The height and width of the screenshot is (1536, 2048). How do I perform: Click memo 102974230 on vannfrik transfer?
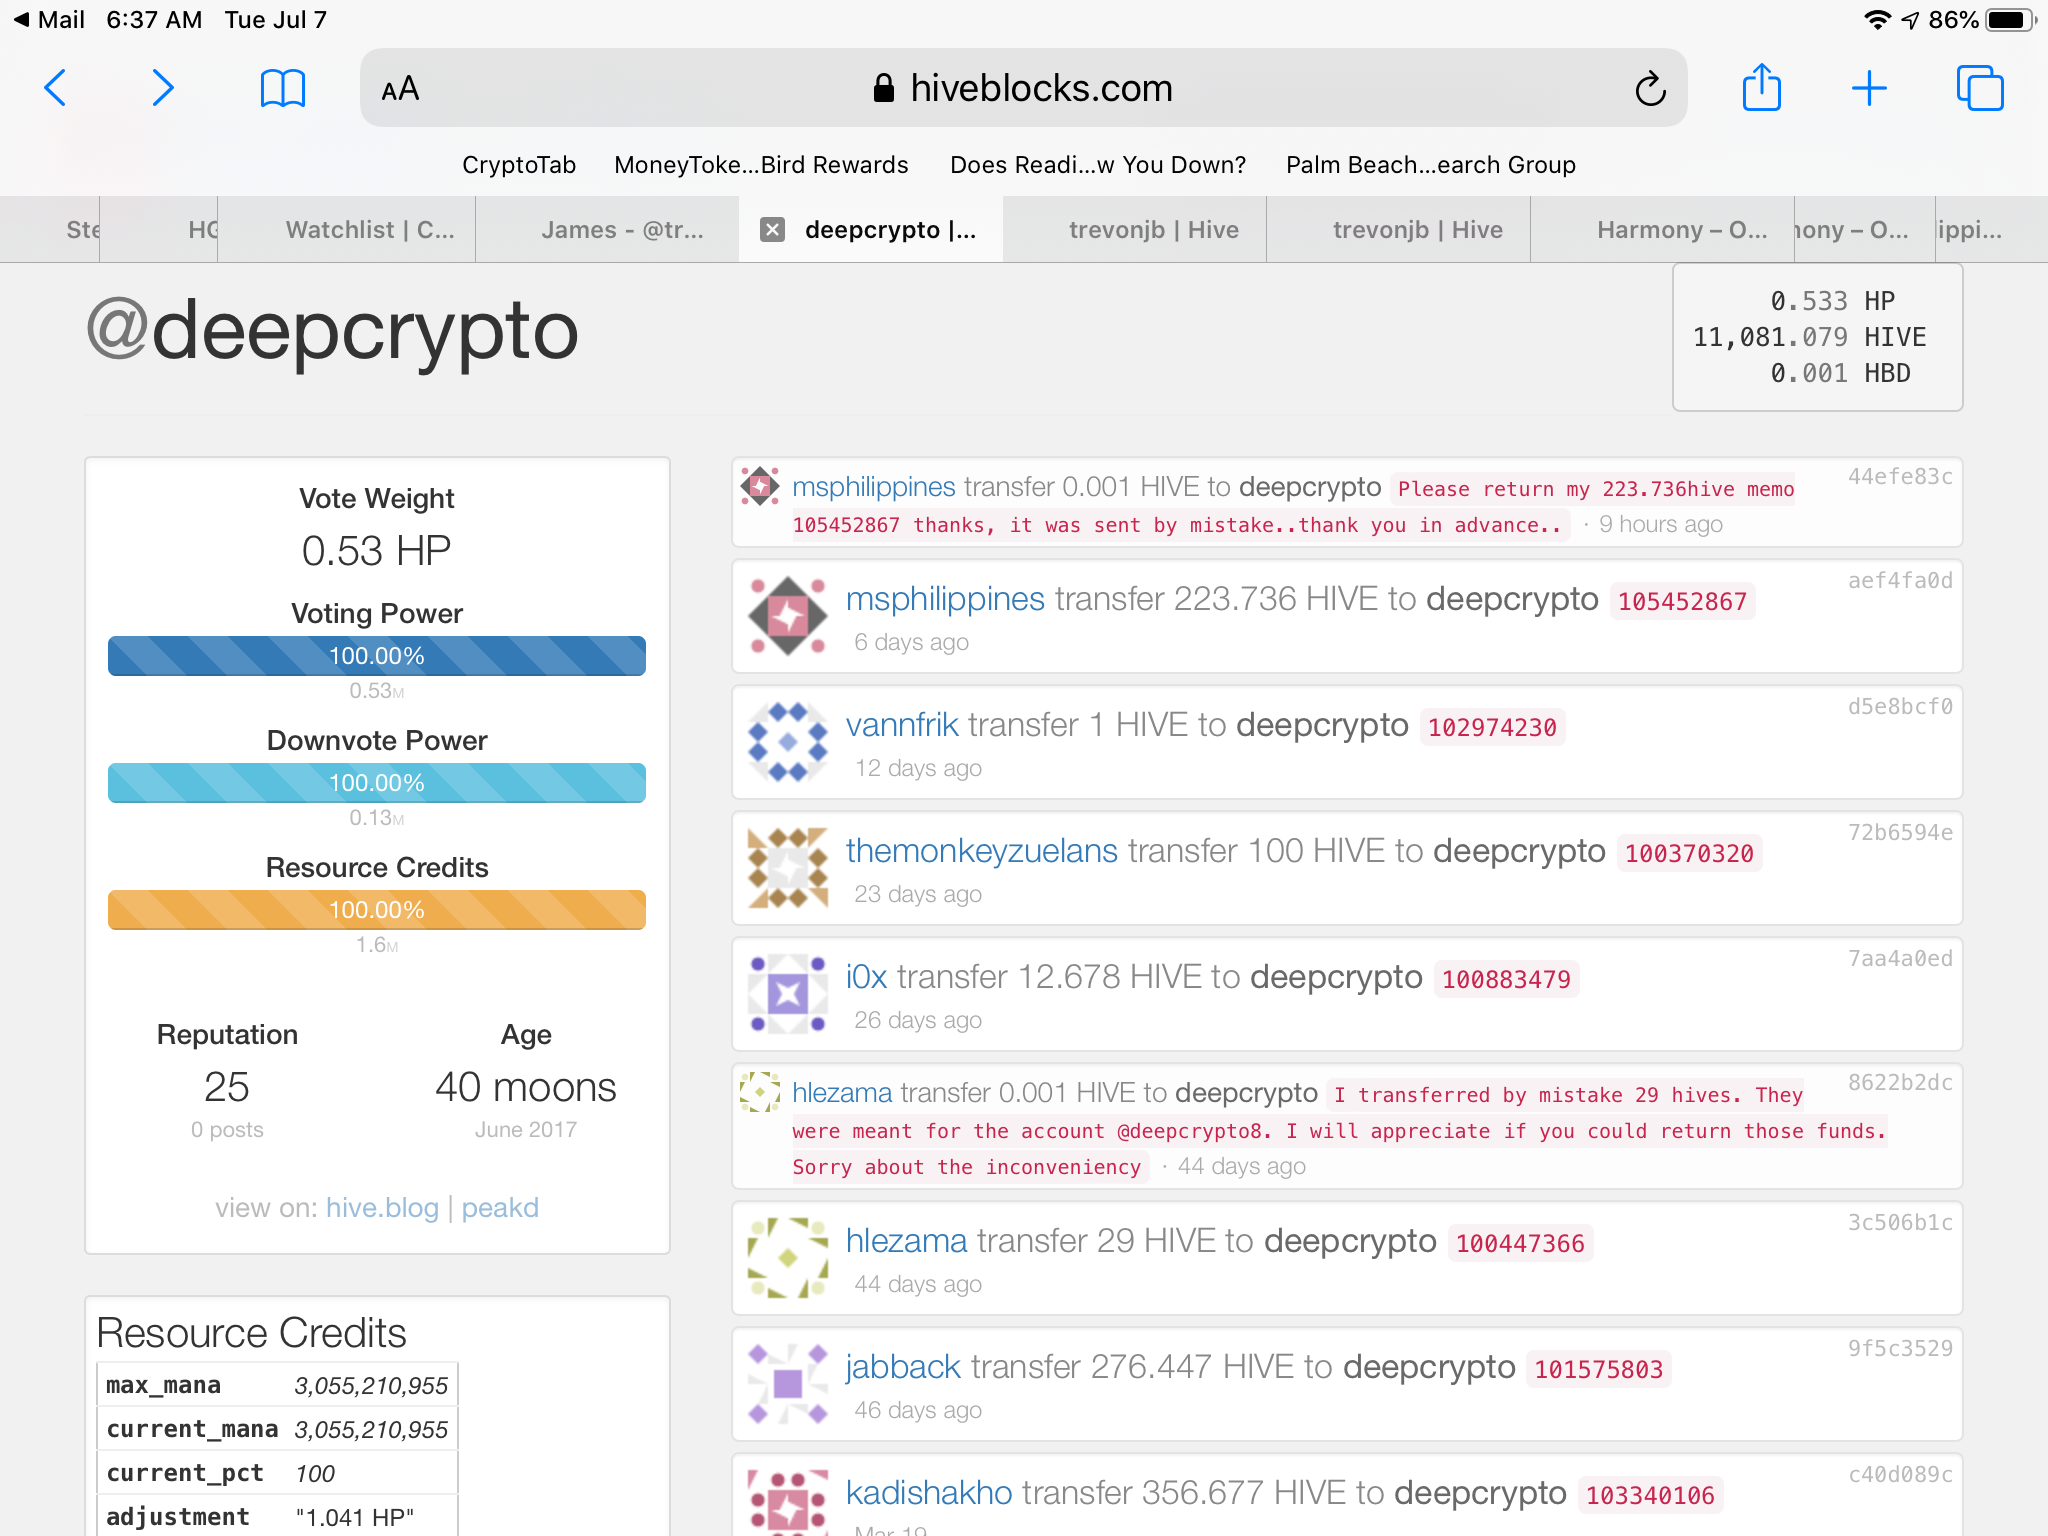[1492, 728]
